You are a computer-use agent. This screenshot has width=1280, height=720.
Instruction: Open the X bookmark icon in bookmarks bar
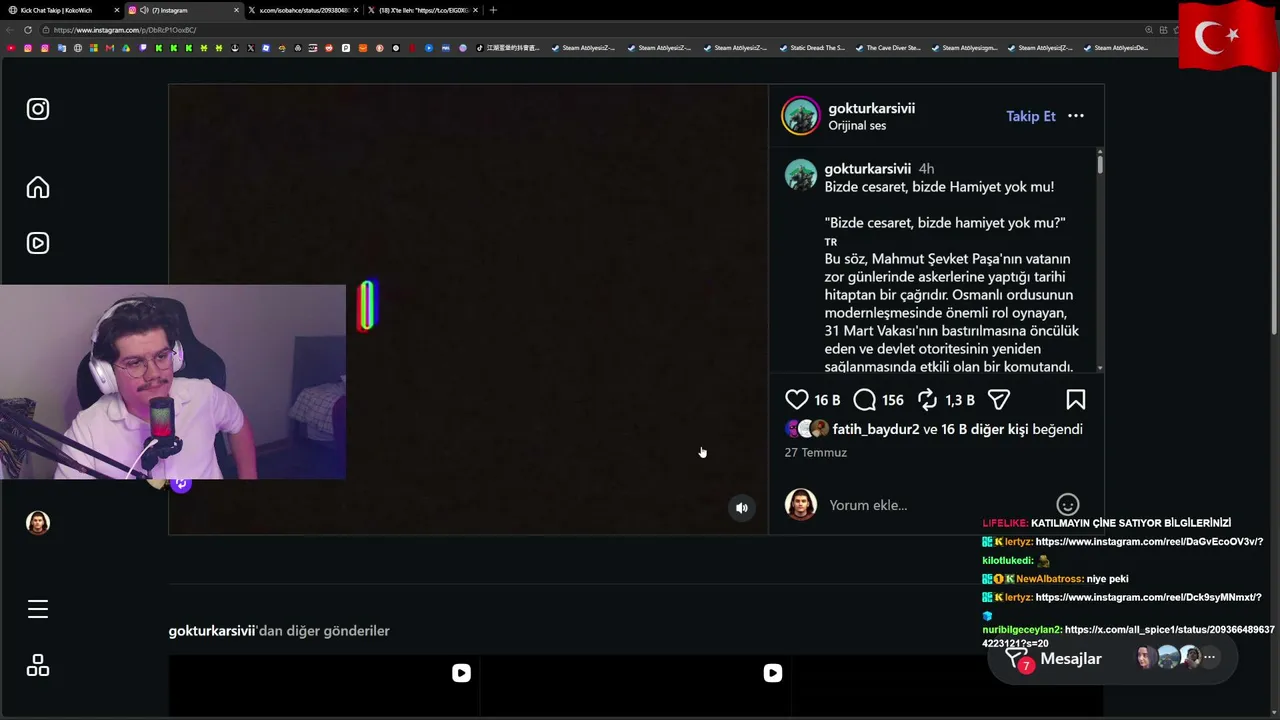tap(251, 48)
